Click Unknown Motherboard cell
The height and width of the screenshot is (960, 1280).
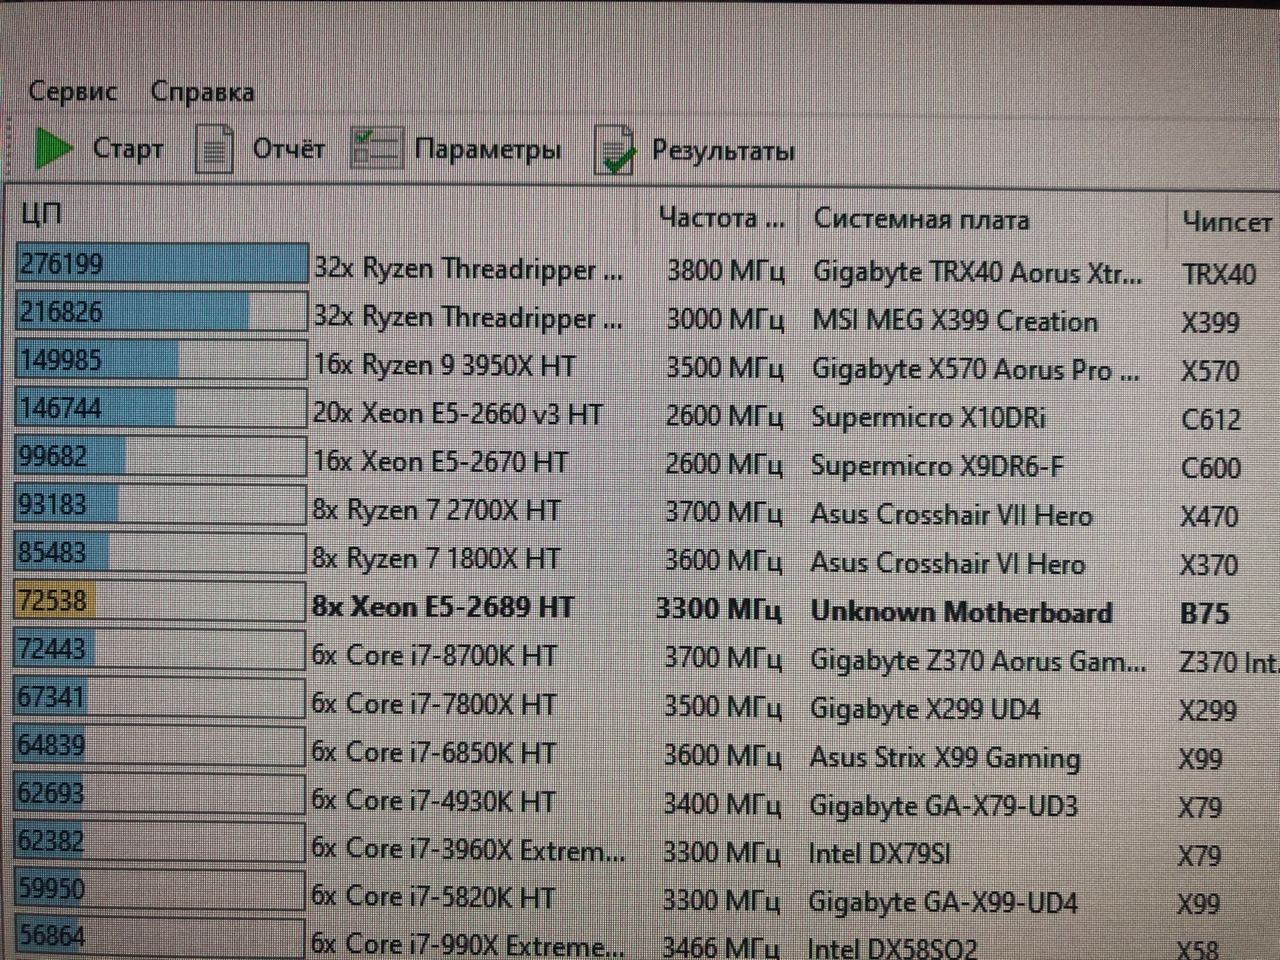coord(961,611)
